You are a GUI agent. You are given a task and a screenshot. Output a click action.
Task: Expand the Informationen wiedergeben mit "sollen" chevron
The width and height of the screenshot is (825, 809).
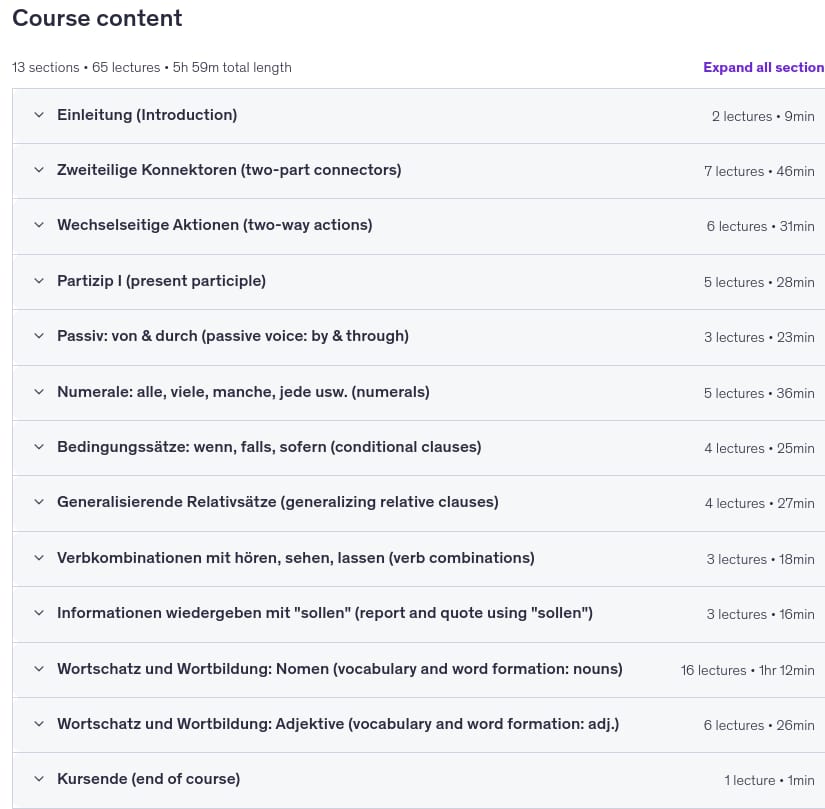pos(39,613)
